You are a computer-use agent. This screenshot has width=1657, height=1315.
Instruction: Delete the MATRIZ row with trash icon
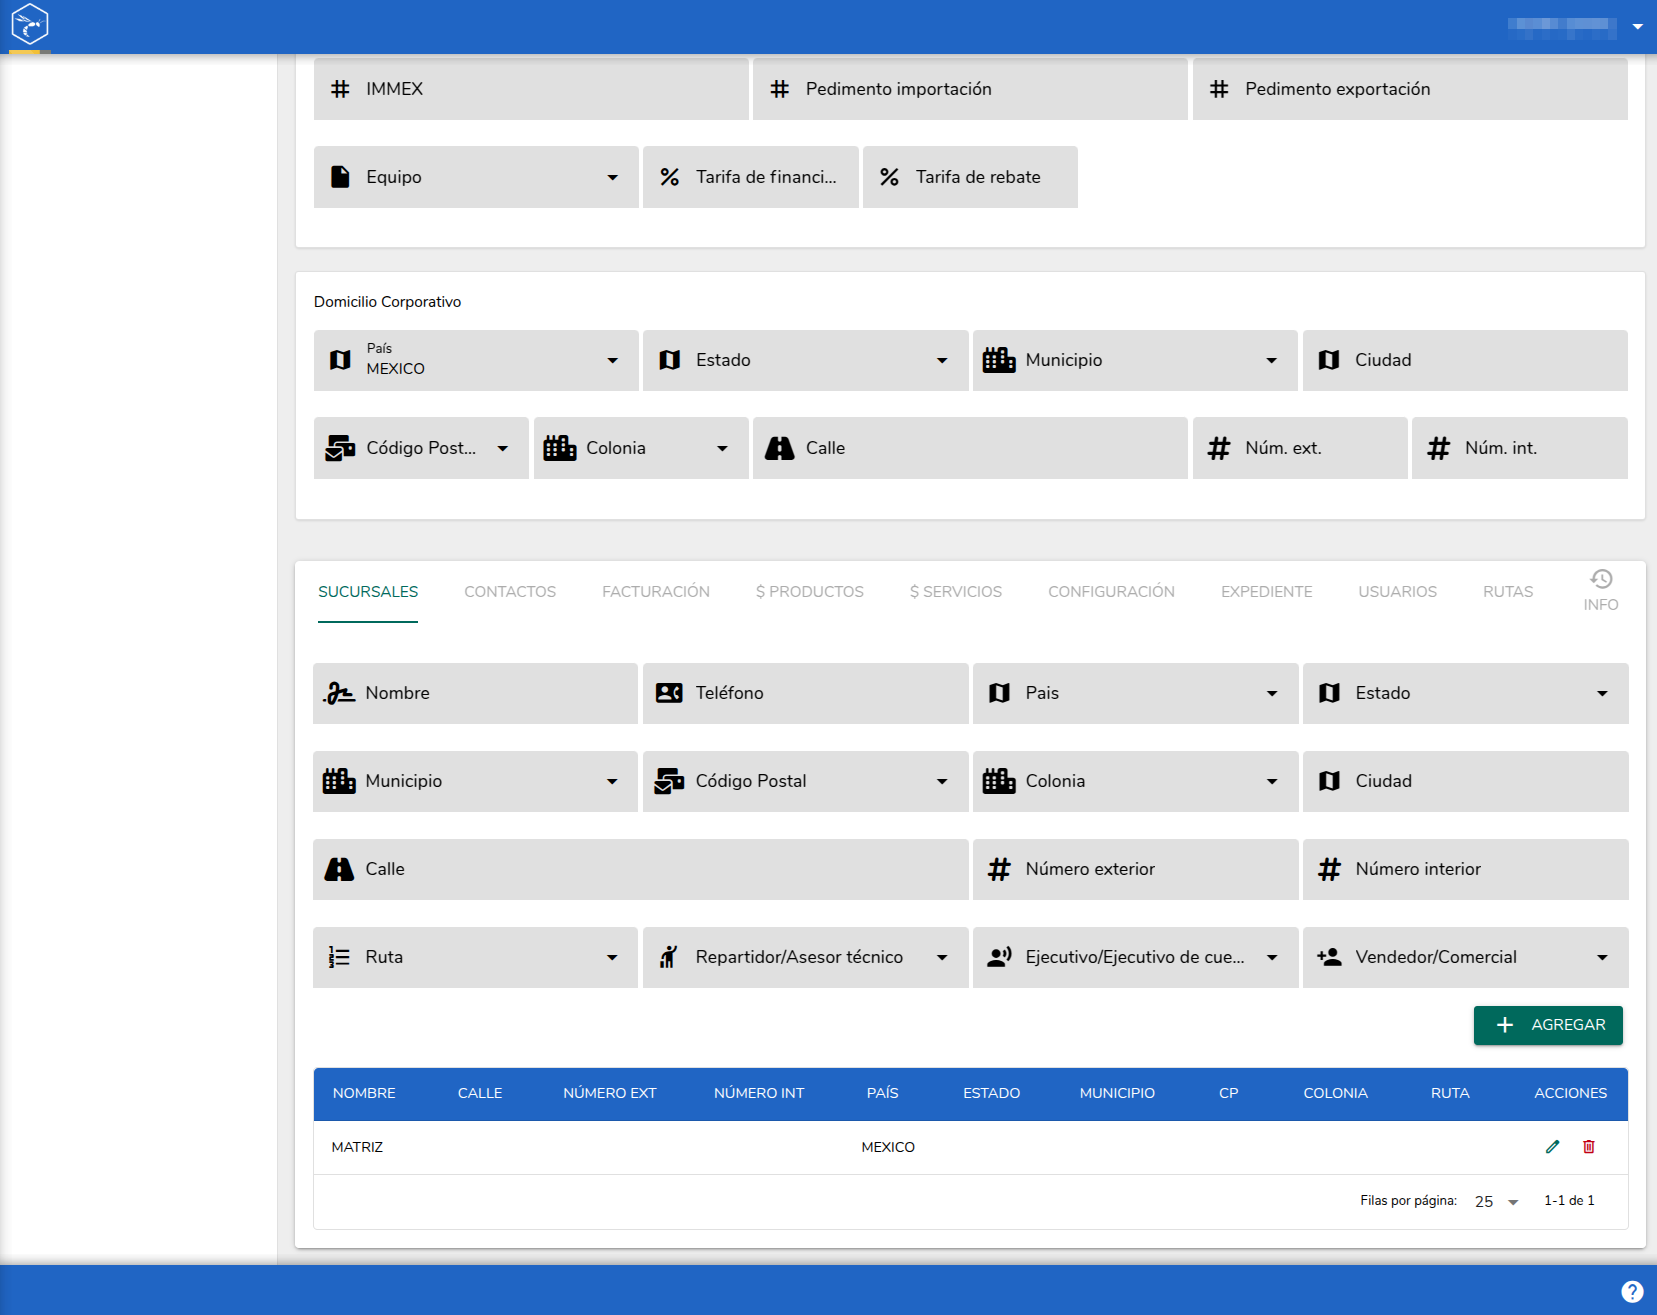(1589, 1147)
